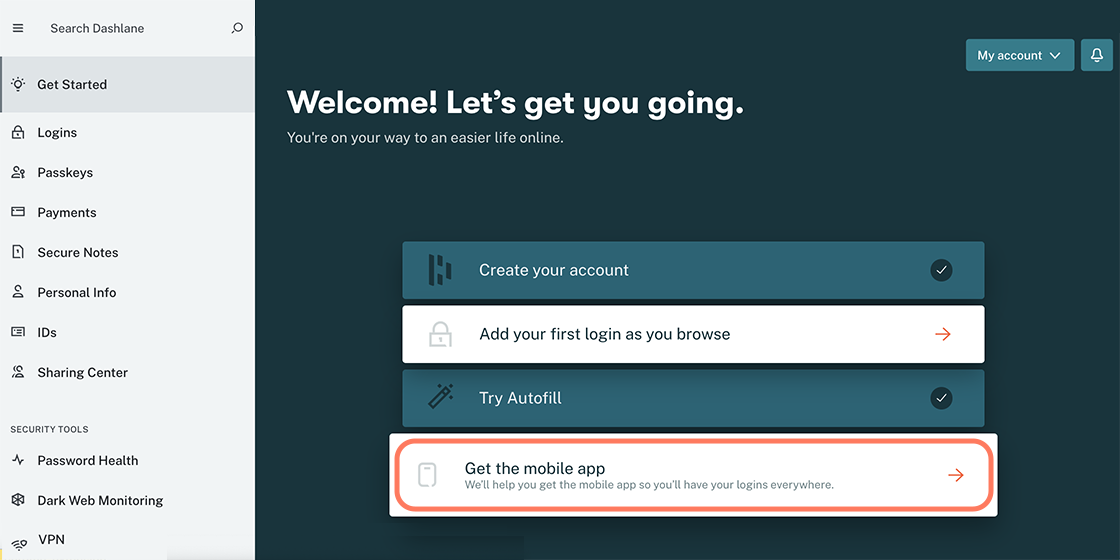Click the Dark Web Monitoring icon
The width and height of the screenshot is (1120, 560).
tap(18, 500)
